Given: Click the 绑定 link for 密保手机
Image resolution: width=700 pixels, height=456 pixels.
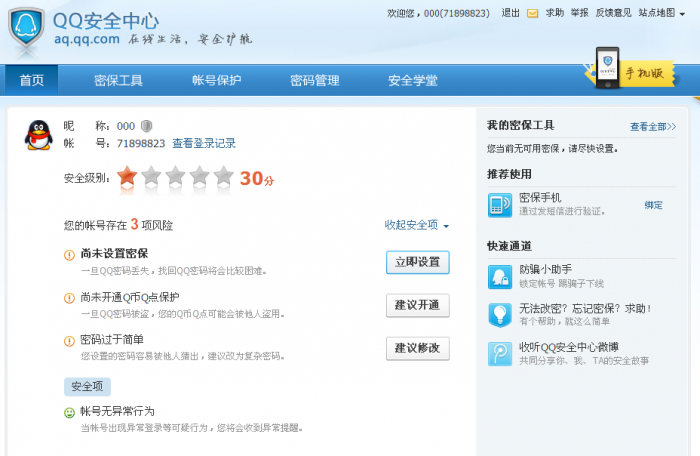Looking at the screenshot, I should coord(654,205).
